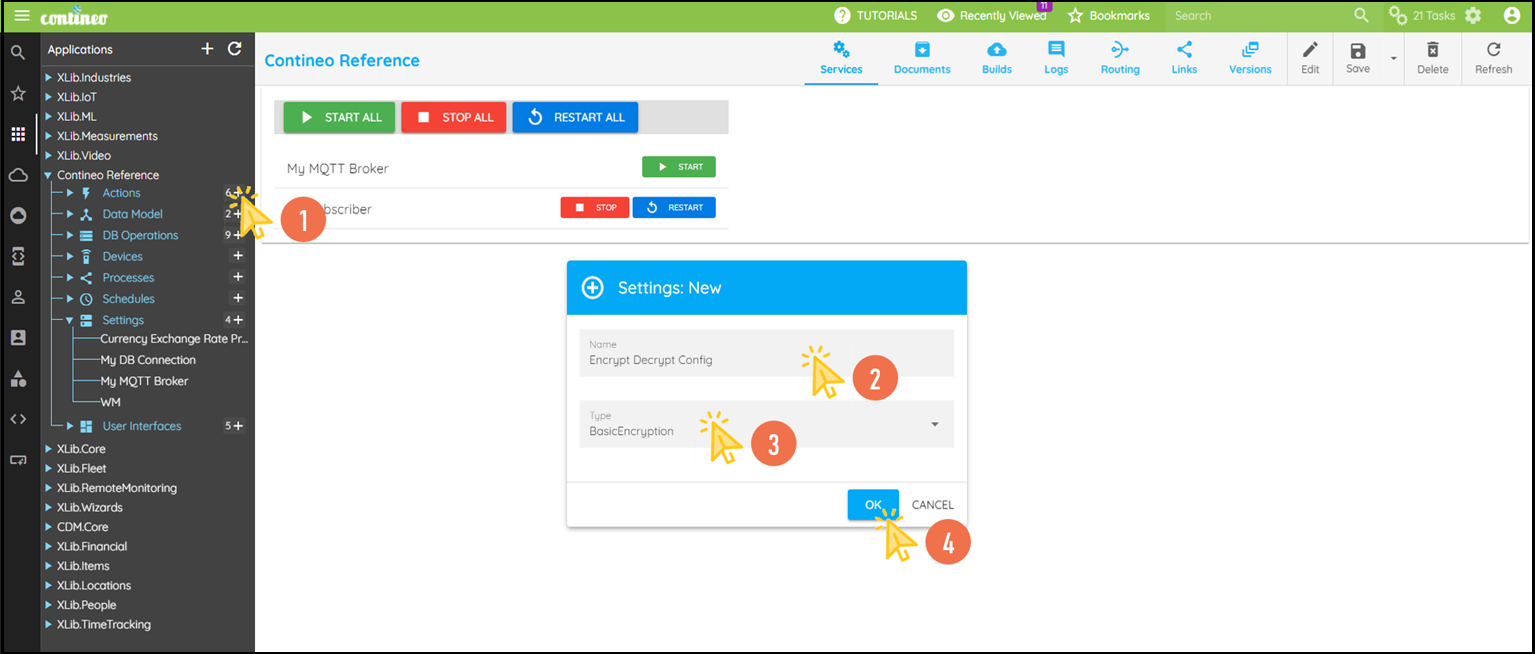Viewport: 1535px width, 654px height.
Task: Expand the DB Operations tree node
Action: click(x=70, y=236)
